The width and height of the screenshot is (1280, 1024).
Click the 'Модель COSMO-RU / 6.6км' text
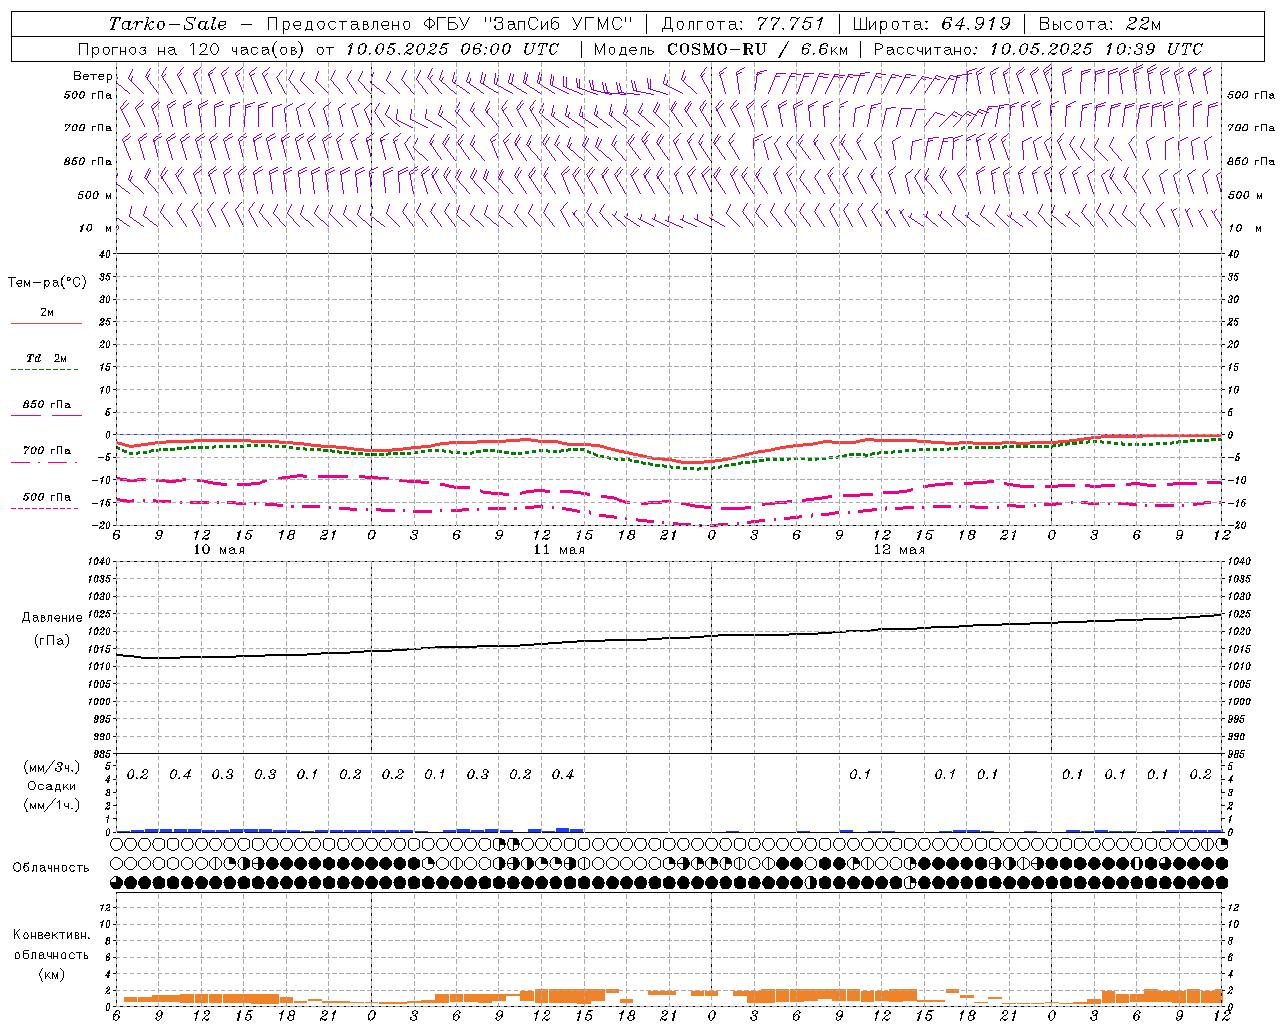pos(721,49)
